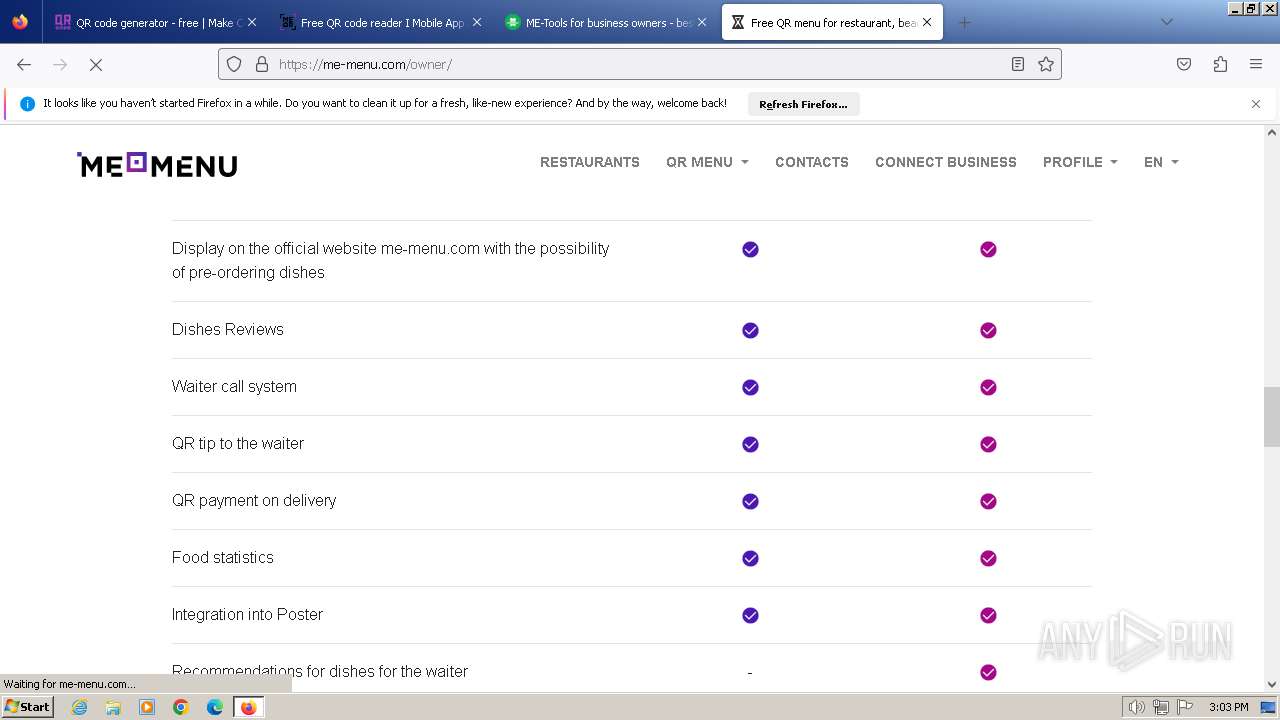Open the Firefox application menu
This screenshot has height=720, width=1280.
[1256, 64]
